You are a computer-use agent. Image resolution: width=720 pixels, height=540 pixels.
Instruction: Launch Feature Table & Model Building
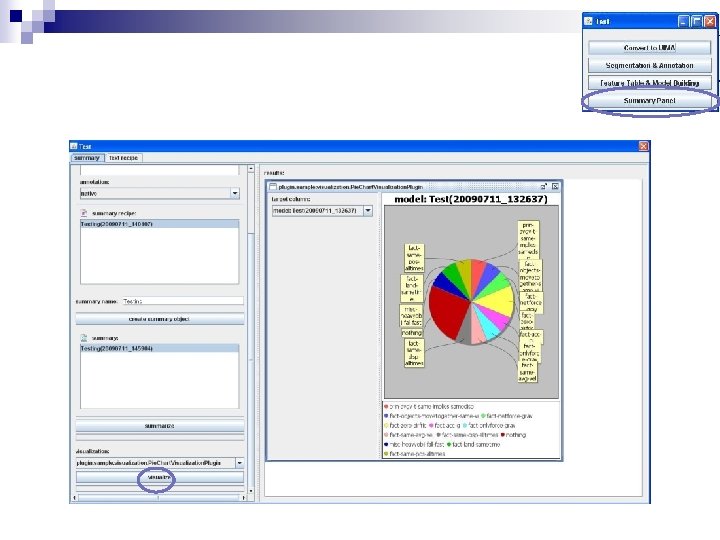point(649,83)
